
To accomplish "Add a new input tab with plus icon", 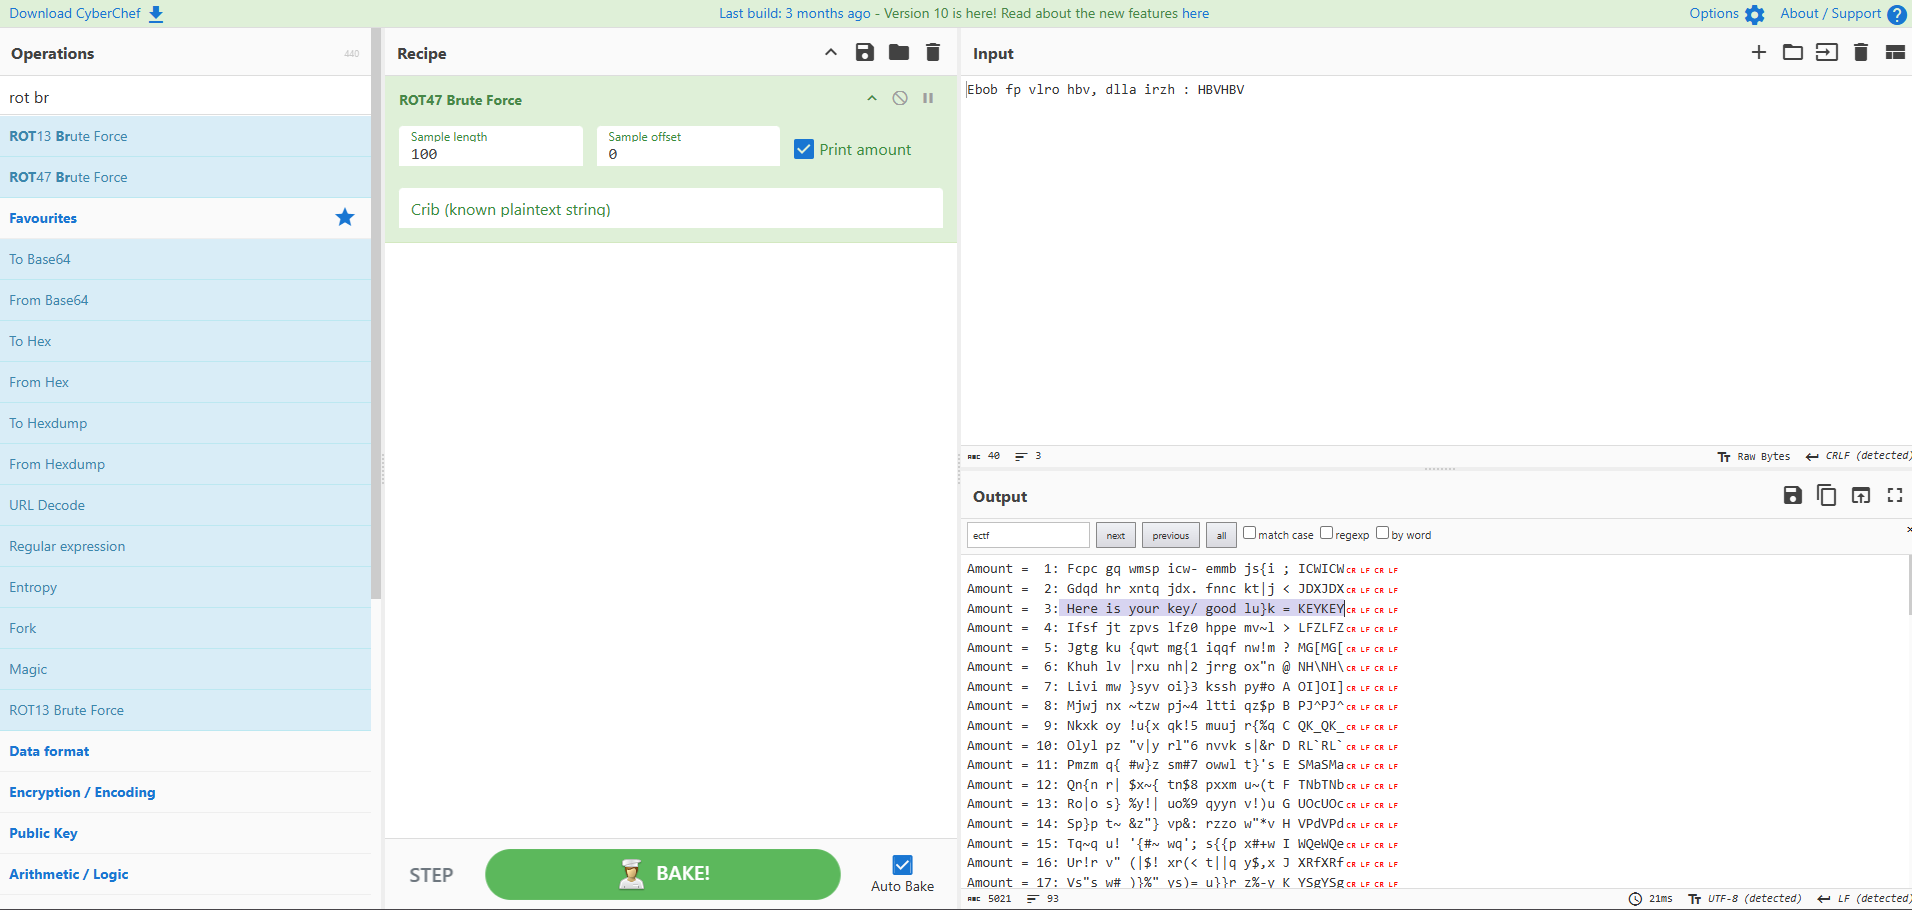I will 1759,52.
